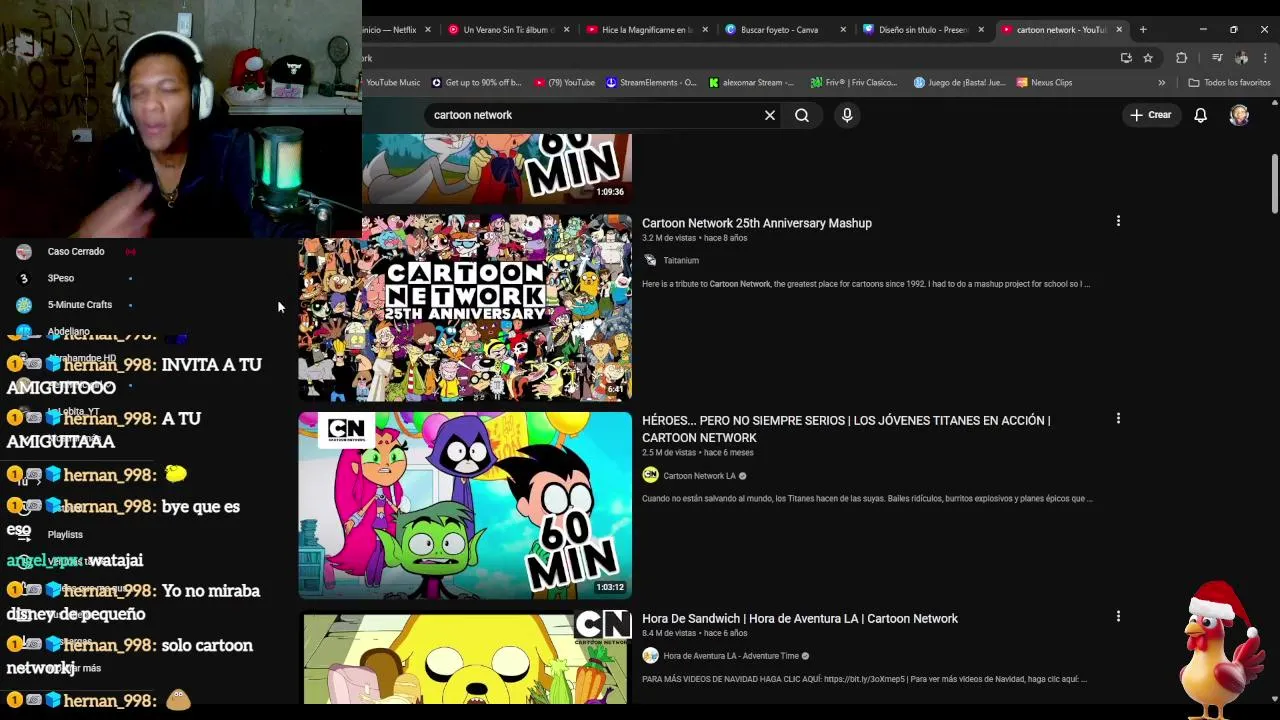Show more bookmarks with the chevron
1280x720 pixels.
[x=1161, y=83]
